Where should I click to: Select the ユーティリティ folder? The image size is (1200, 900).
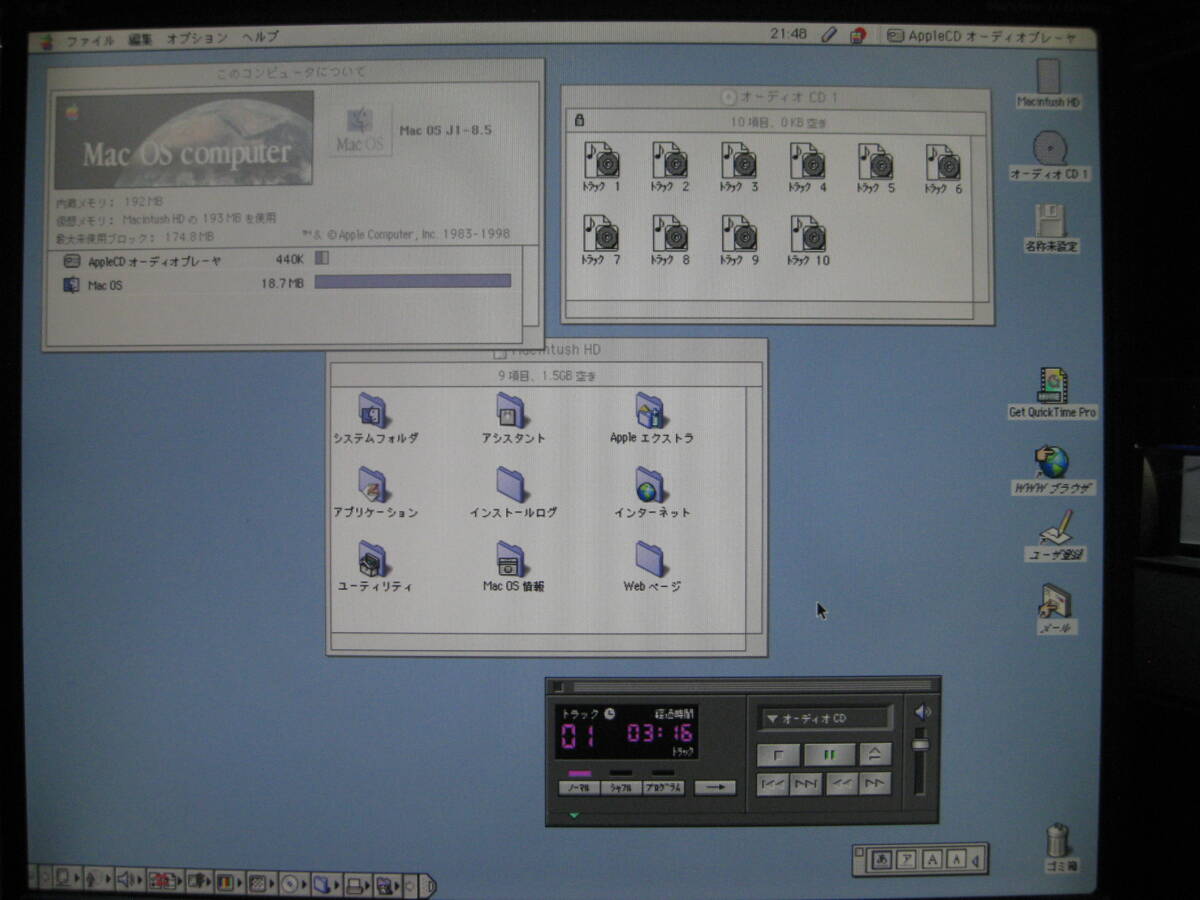[375, 566]
